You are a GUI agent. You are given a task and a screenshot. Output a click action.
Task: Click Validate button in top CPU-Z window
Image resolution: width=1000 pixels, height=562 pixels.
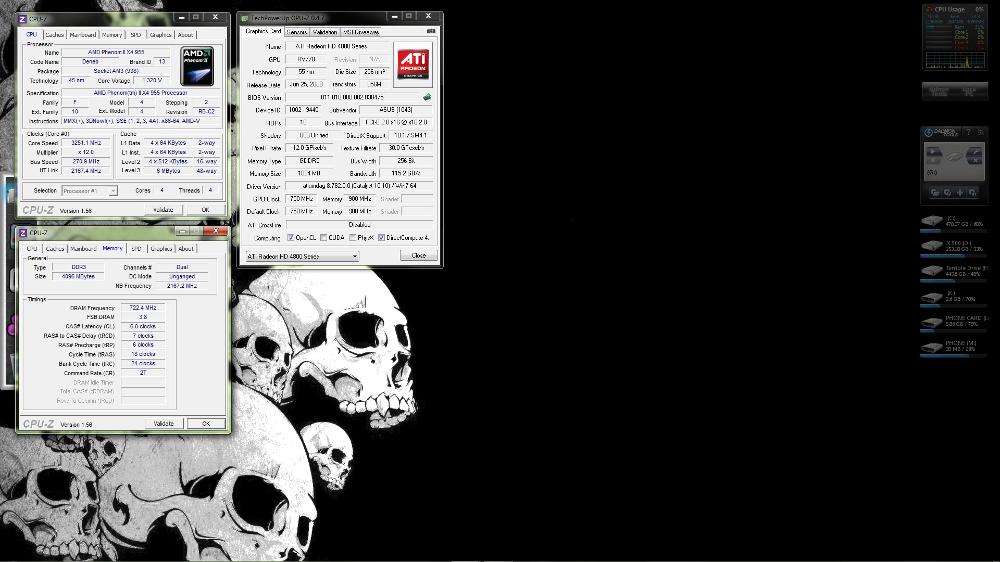point(163,210)
